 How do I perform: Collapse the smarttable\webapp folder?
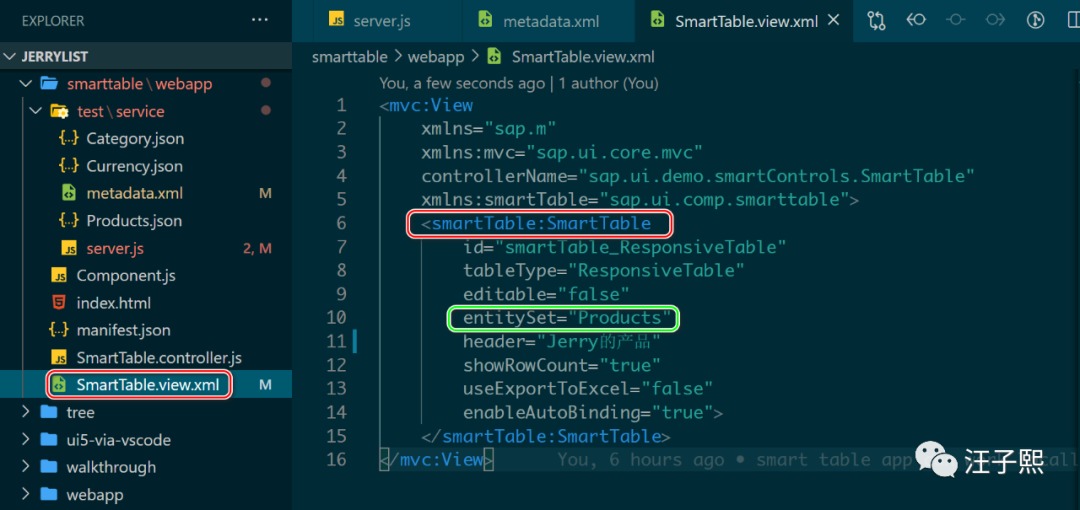[x=28, y=84]
